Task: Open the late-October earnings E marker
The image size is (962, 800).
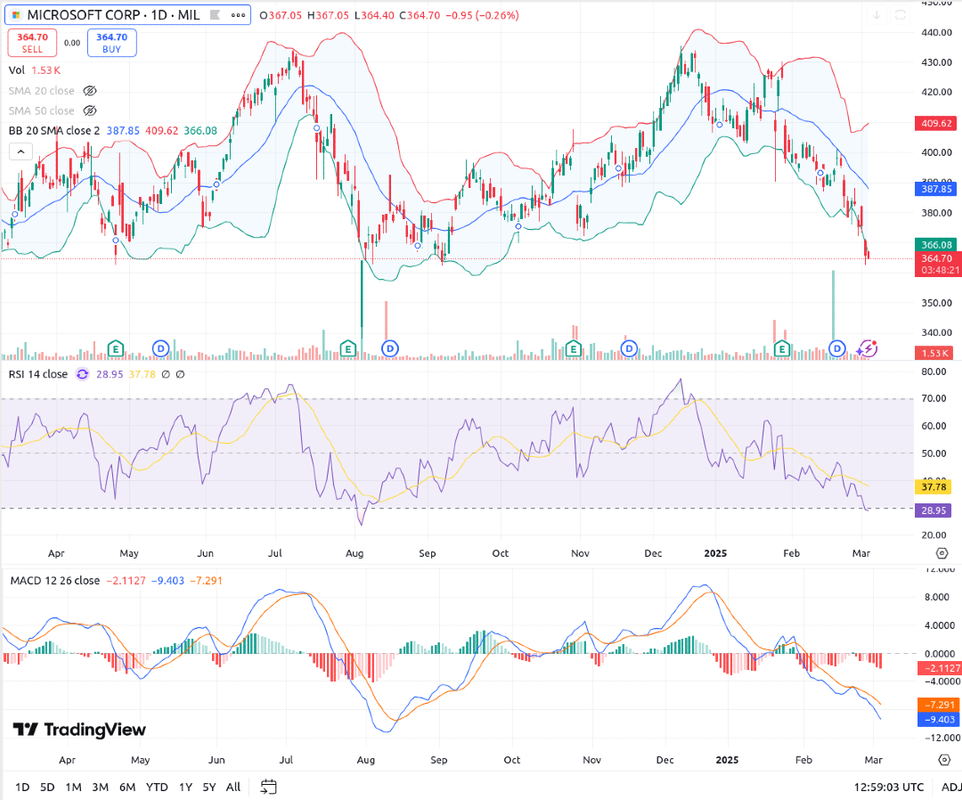Action: (573, 349)
